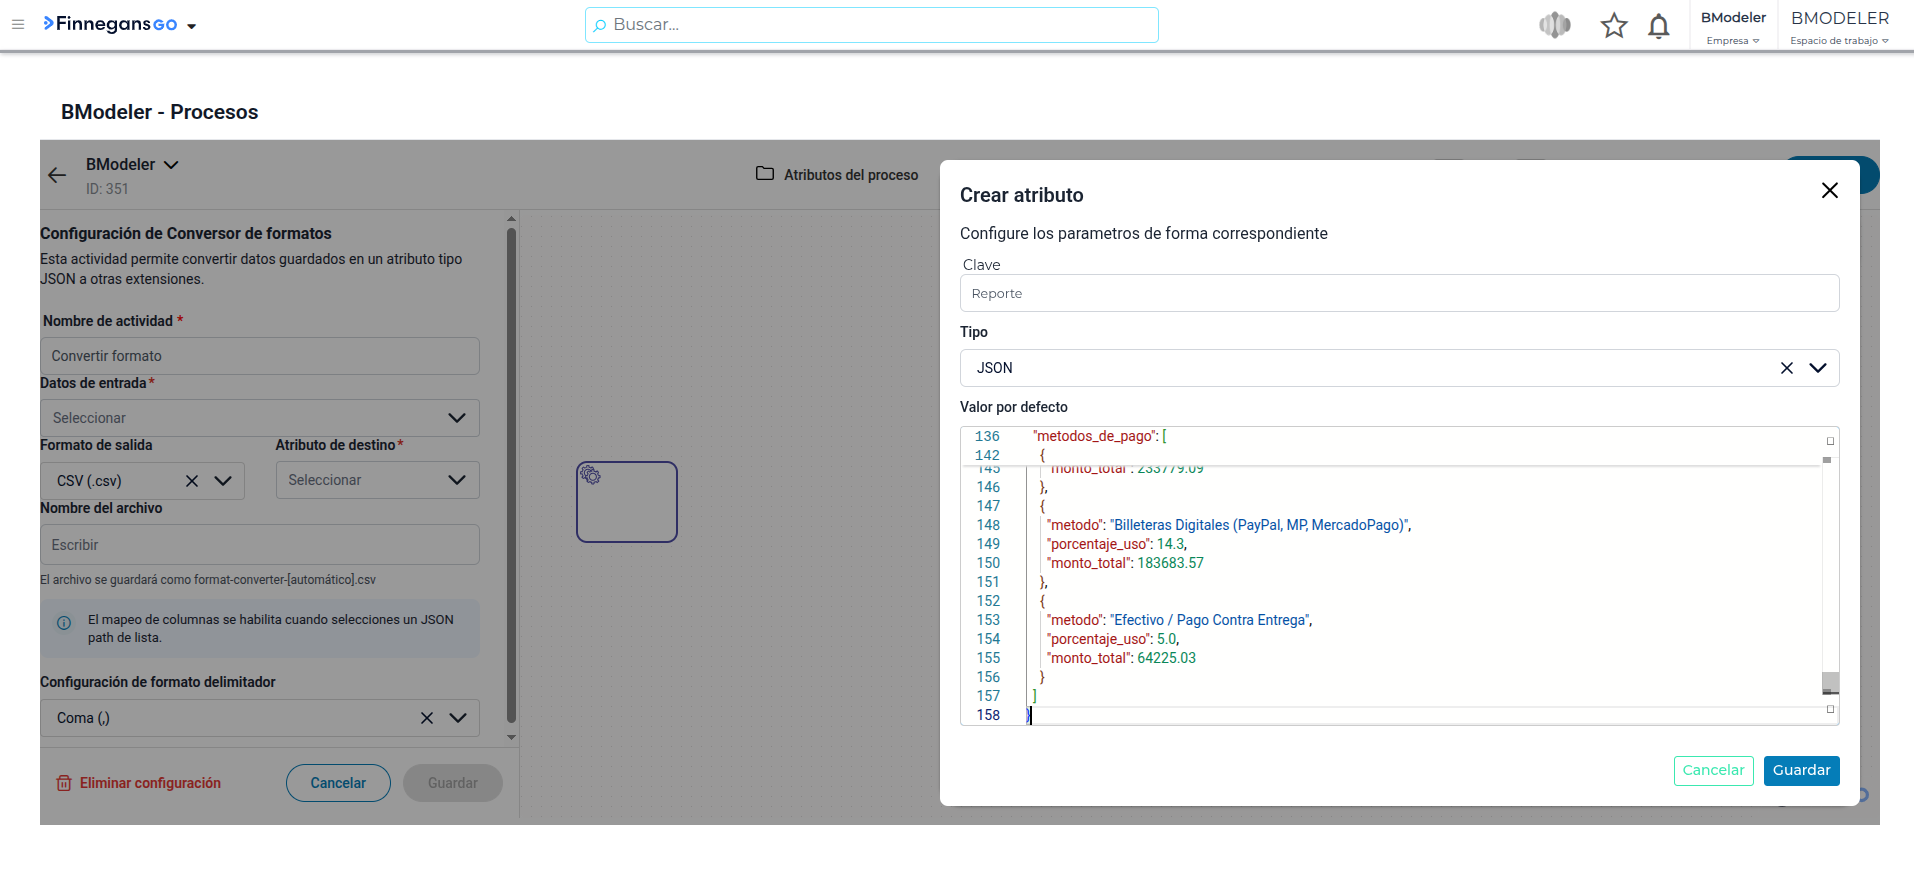
Task: Click the info icon in mapping notice
Action: click(x=64, y=623)
